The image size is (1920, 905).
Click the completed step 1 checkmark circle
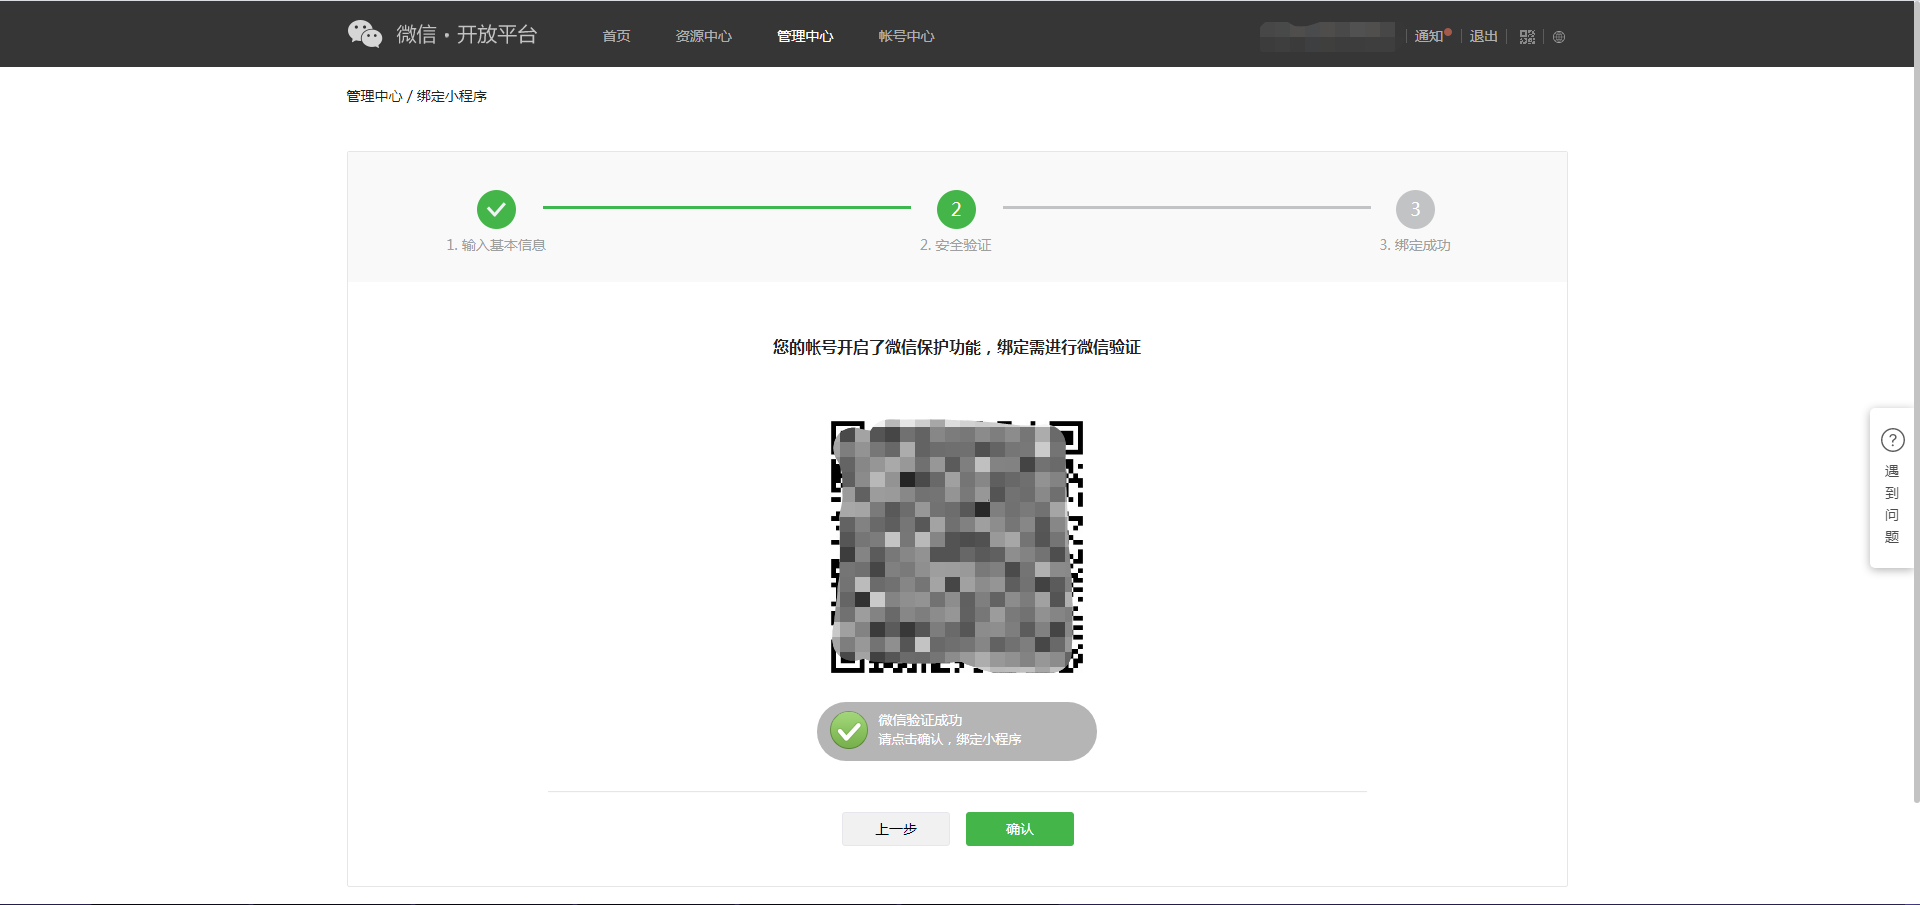pyautogui.click(x=496, y=209)
